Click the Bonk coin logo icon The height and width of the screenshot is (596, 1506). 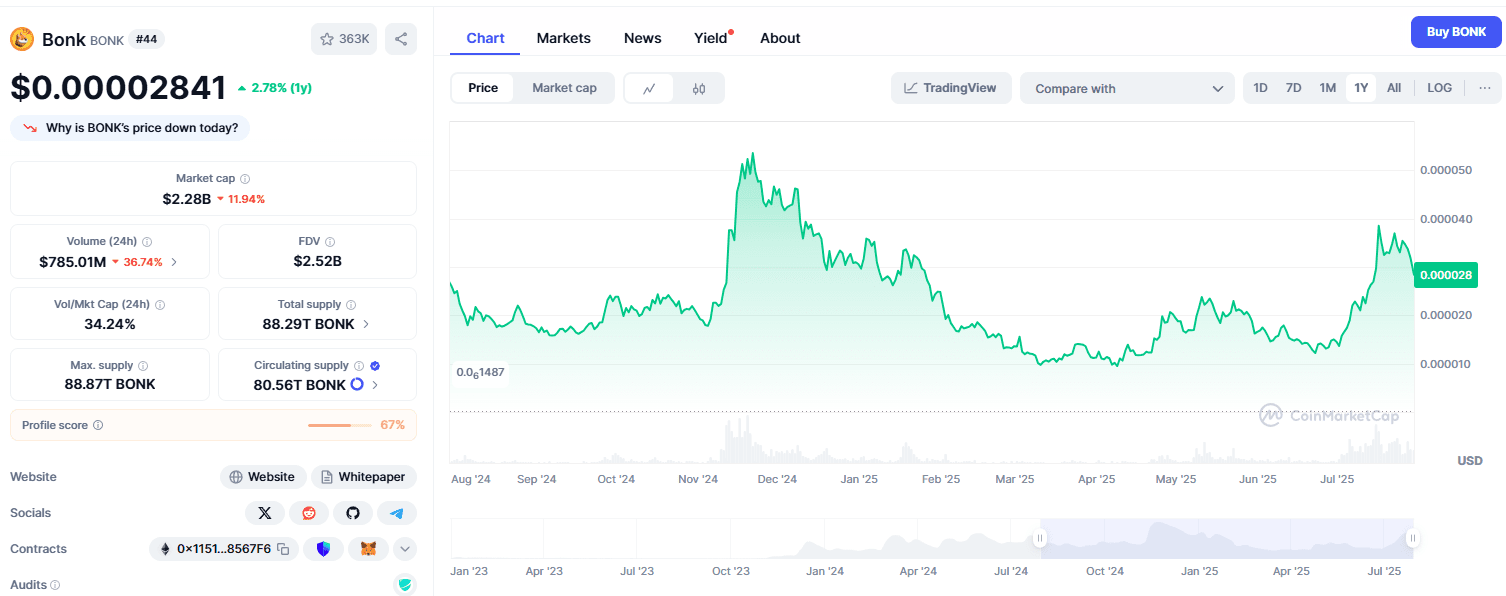pyautogui.click(x=22, y=39)
